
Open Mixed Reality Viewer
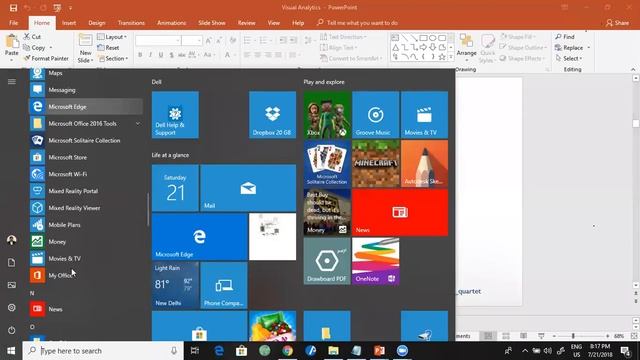coord(86,208)
